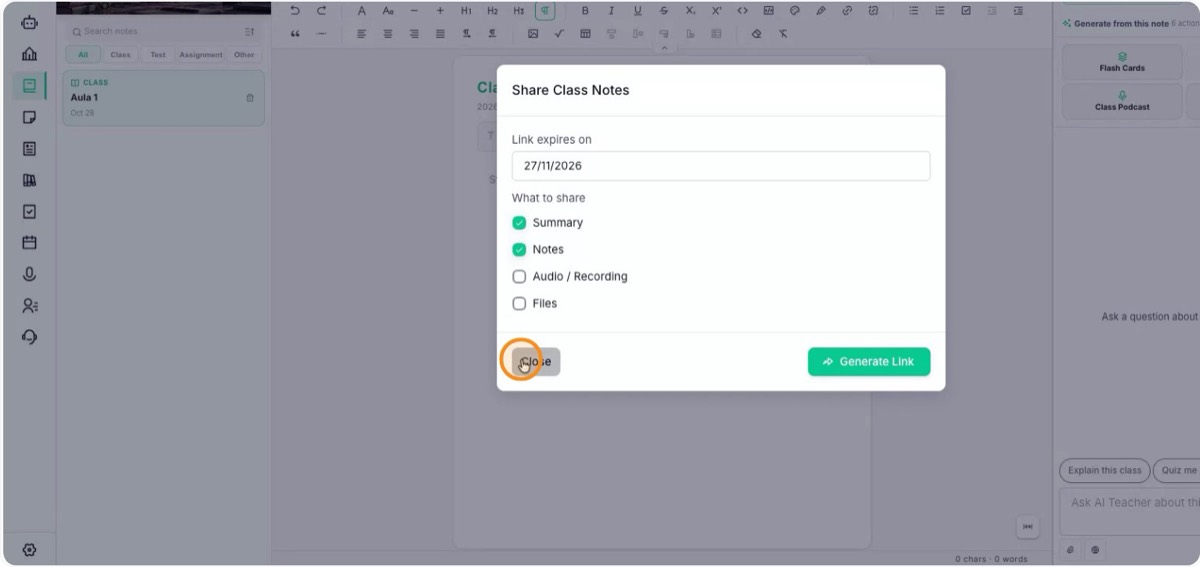Insert inline code formatting
This screenshot has height=567, width=1200.
[x=742, y=11]
